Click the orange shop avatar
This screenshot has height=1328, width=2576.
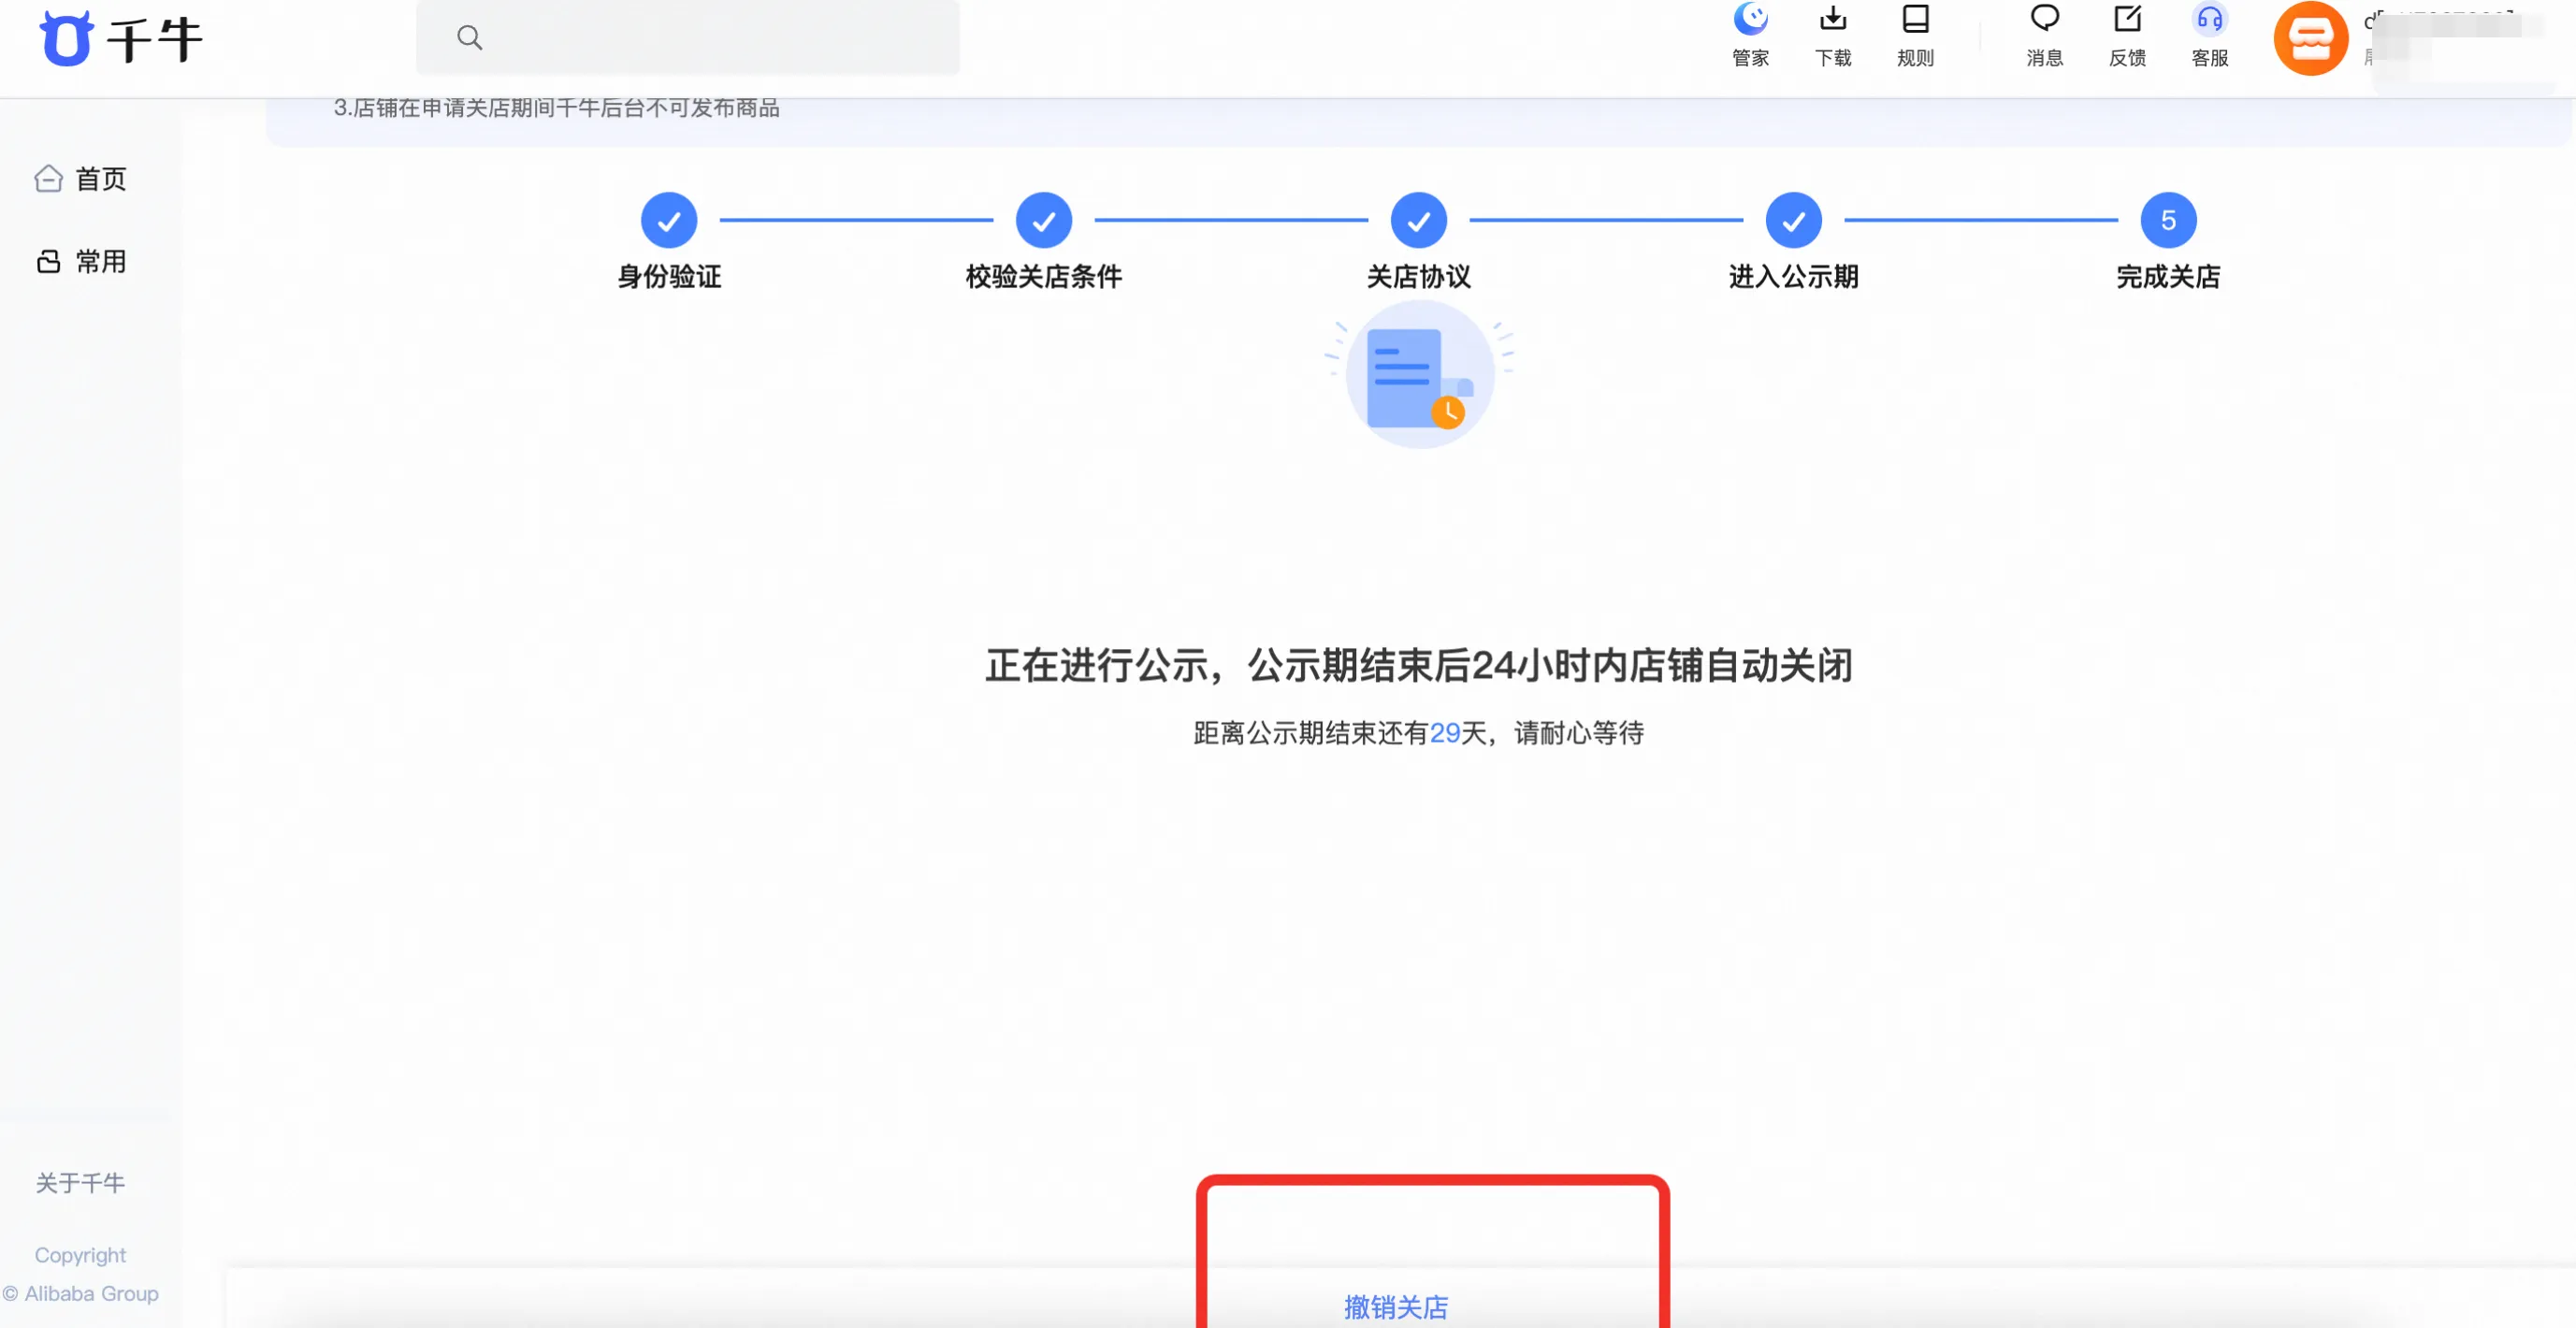[2310, 39]
